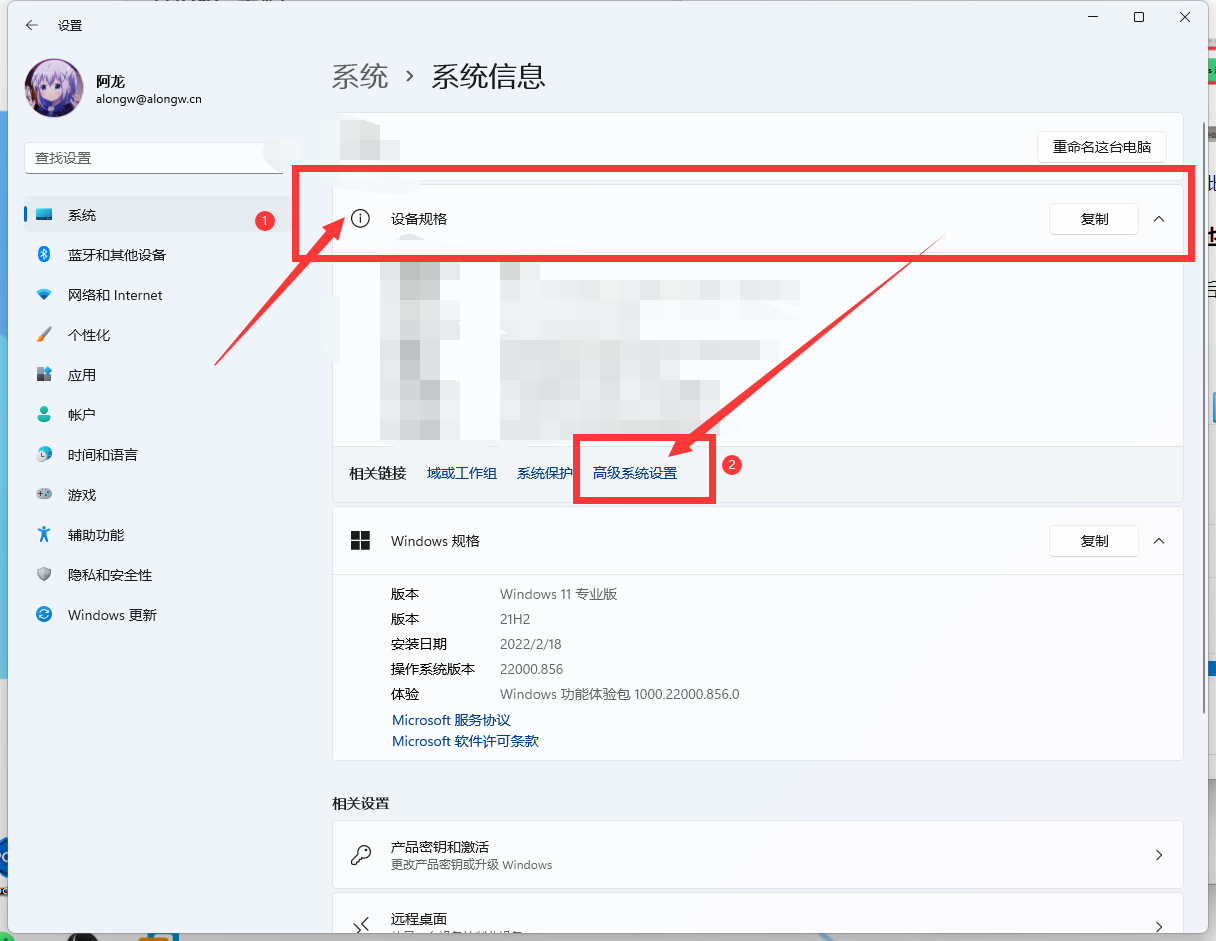Open Microsoft 服务协议 link
This screenshot has width=1216, height=941.
451,720
